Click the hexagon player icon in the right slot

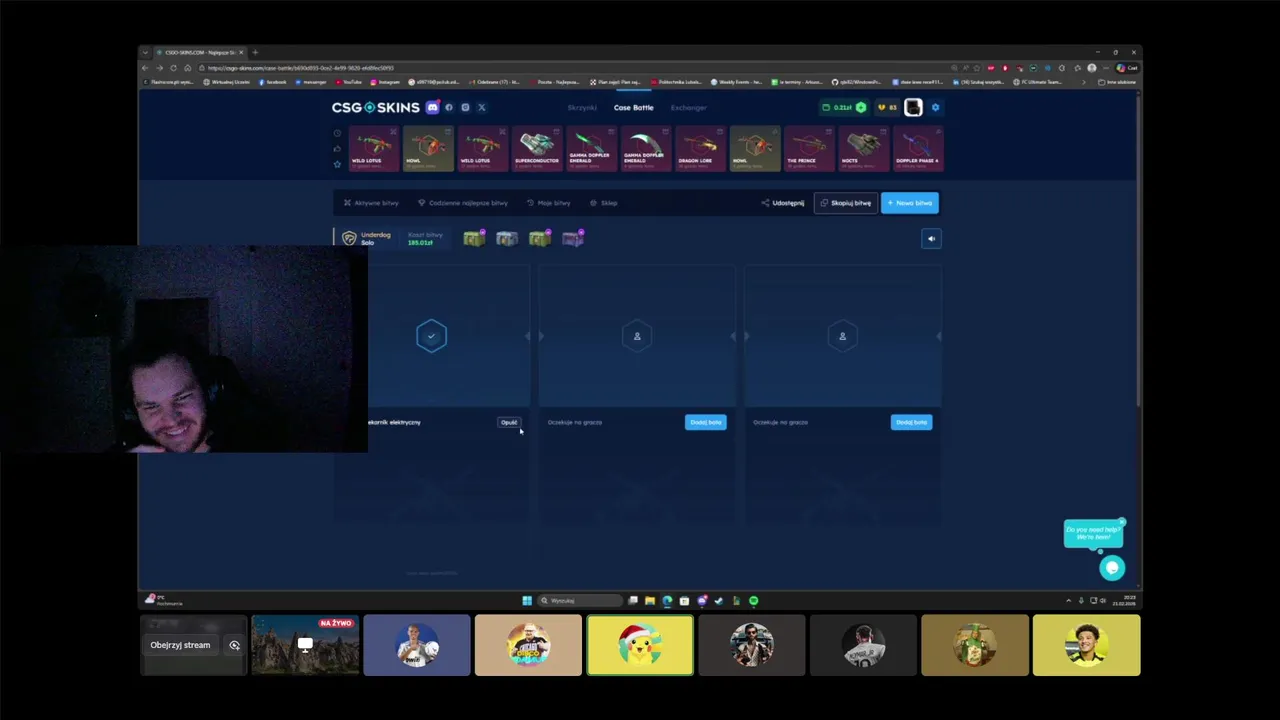click(842, 336)
